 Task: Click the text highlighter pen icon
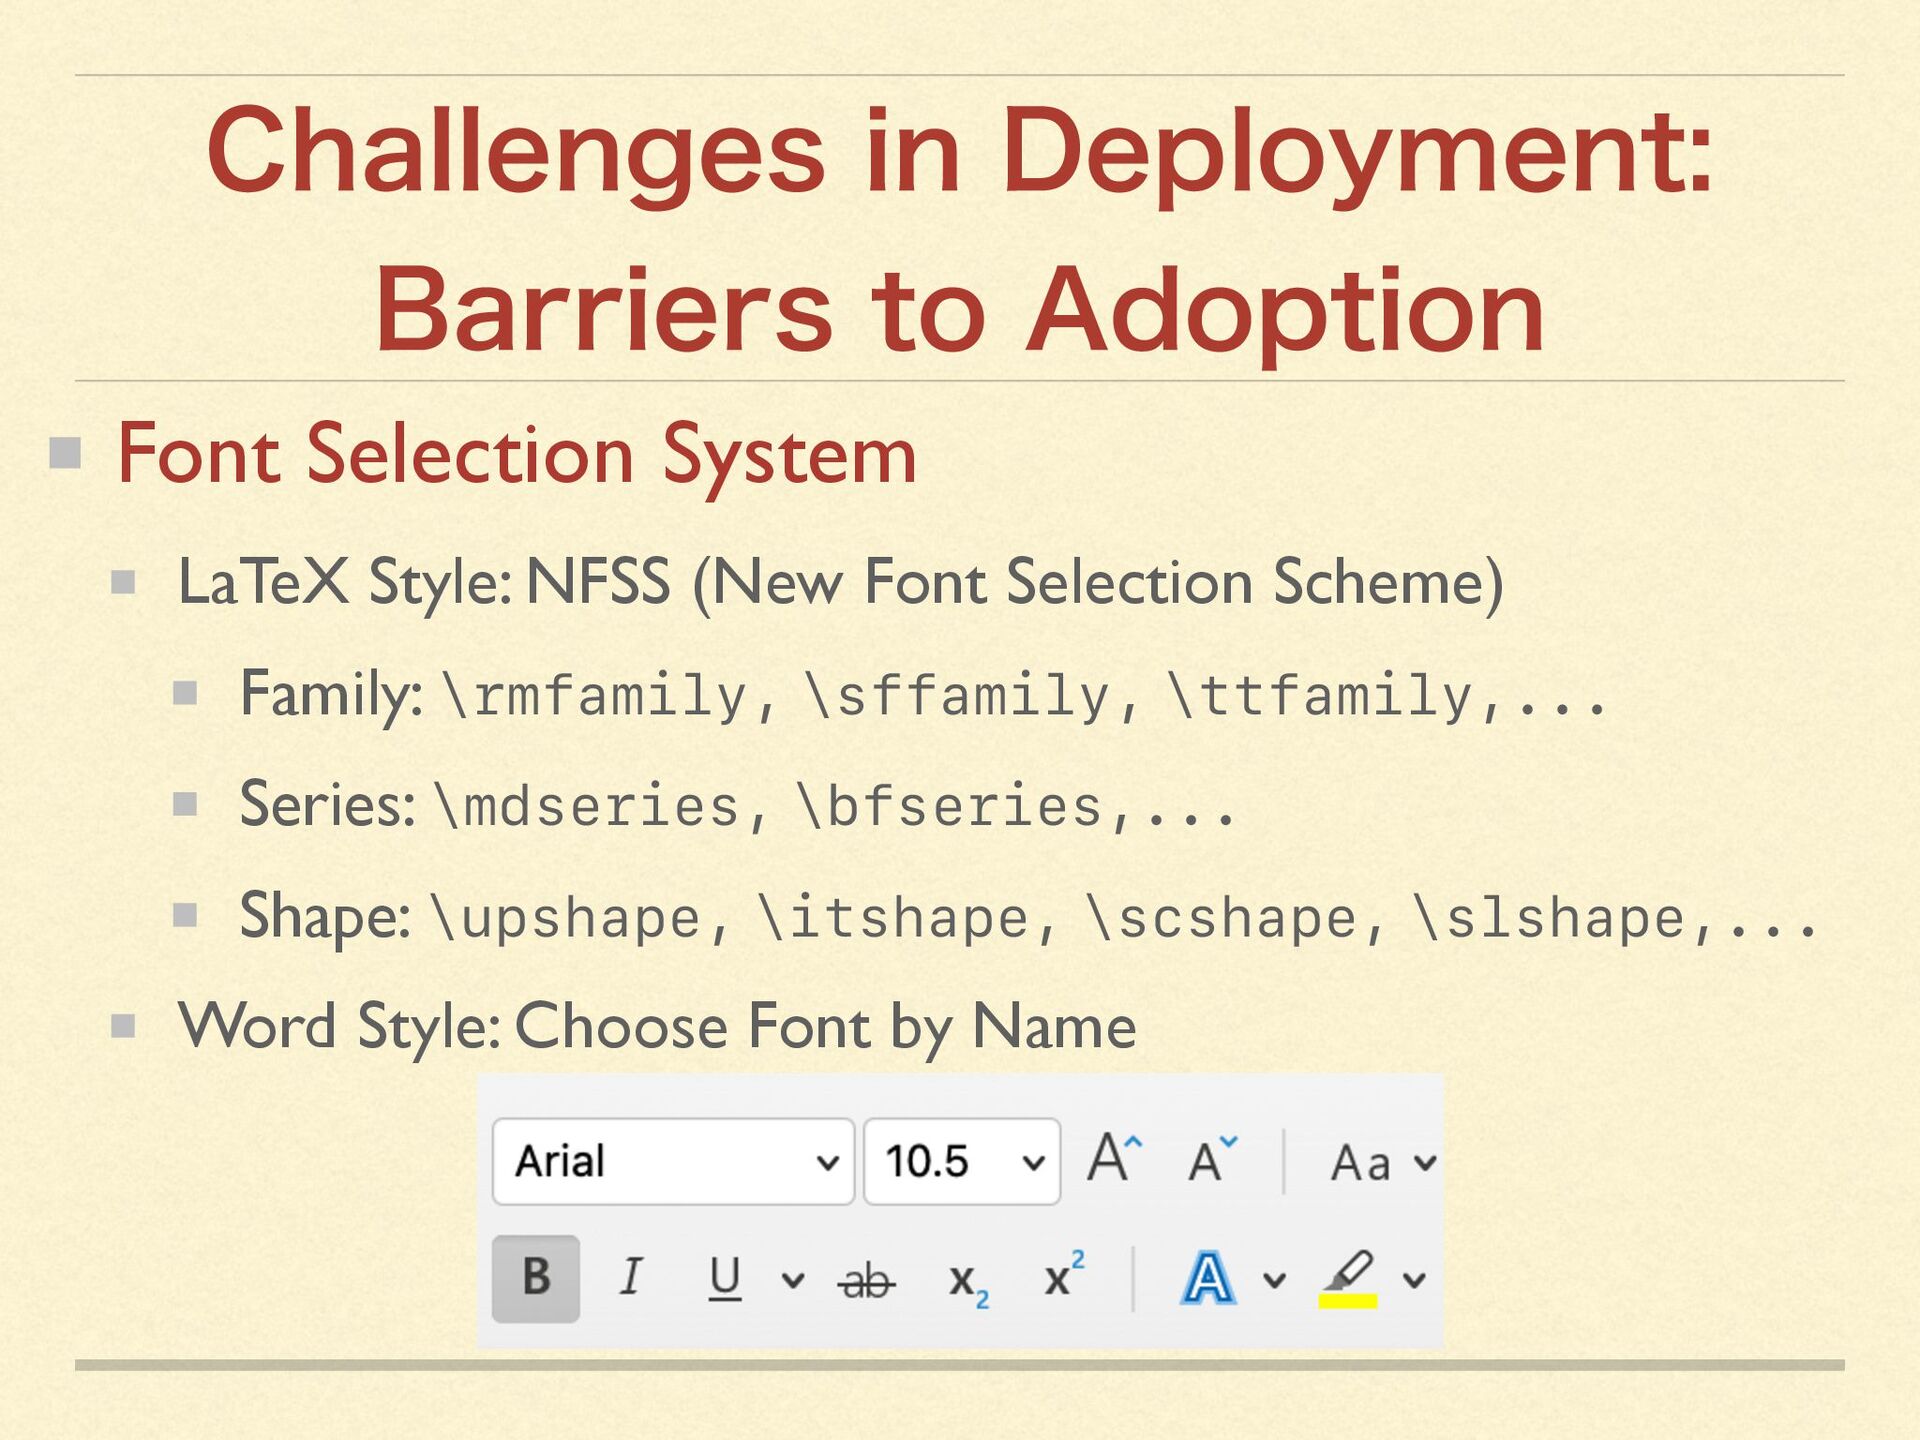(1349, 1272)
